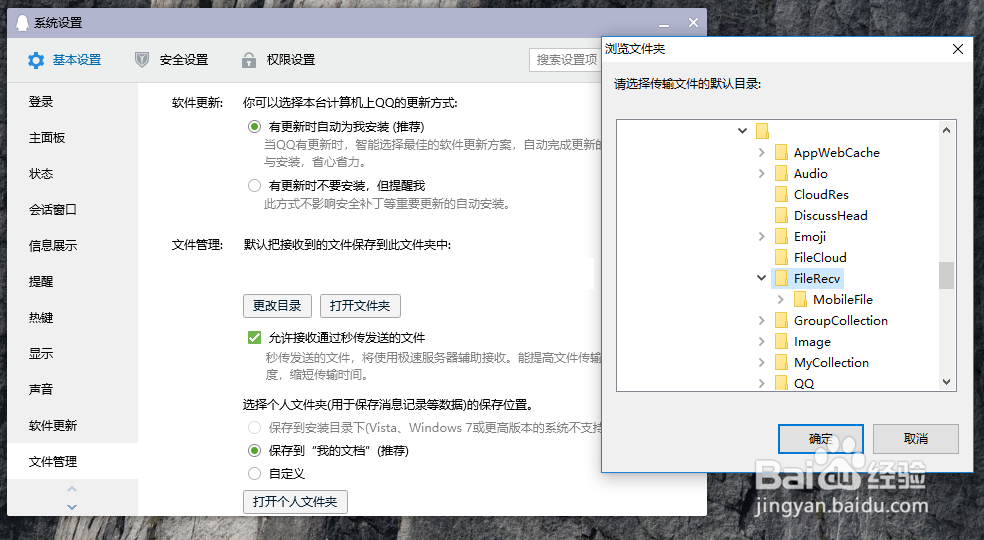The width and height of the screenshot is (984, 540).
Task: Open 主面板 settings in sidebar
Action: 73,138
